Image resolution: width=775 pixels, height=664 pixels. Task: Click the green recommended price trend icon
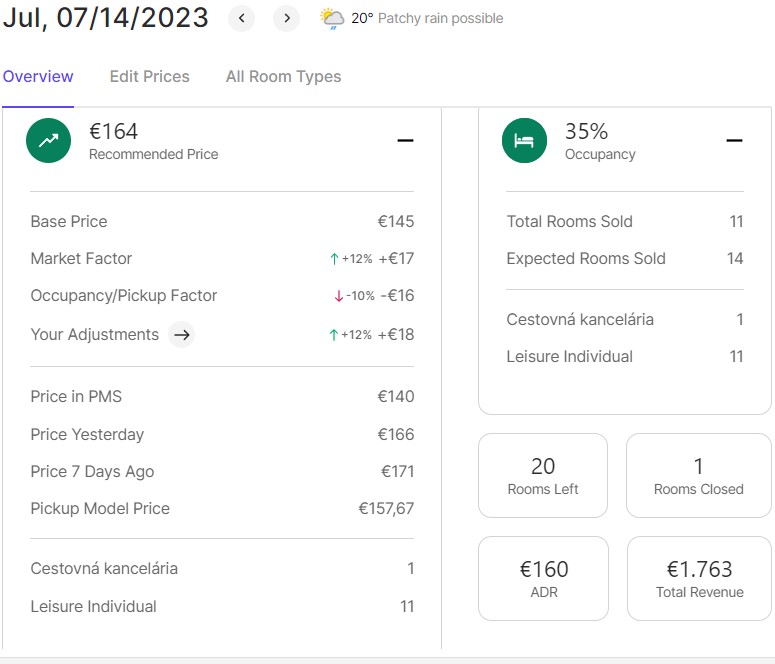coord(48,140)
